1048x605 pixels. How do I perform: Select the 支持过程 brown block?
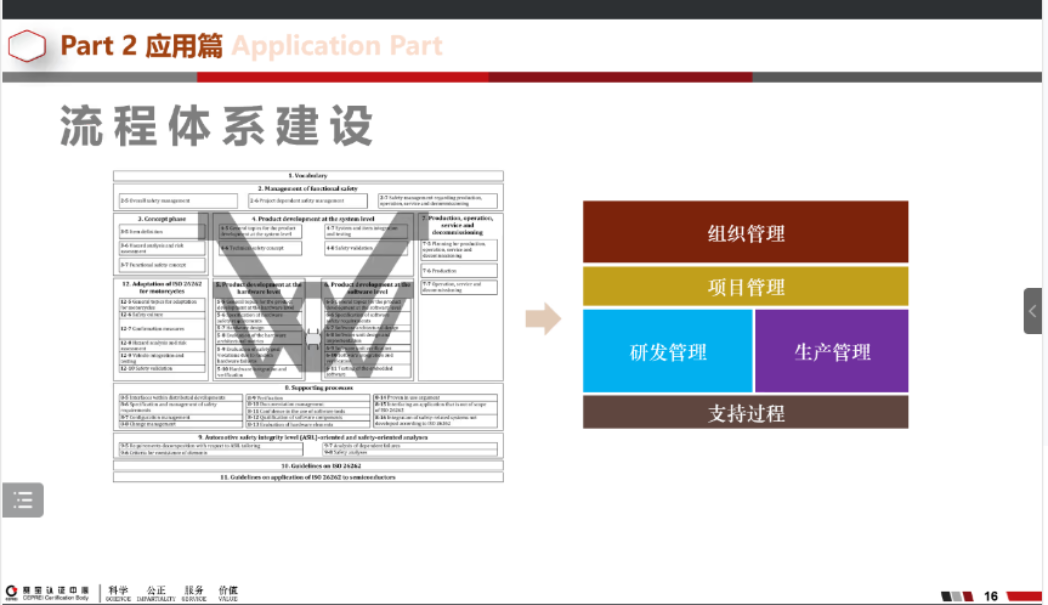click(x=745, y=412)
